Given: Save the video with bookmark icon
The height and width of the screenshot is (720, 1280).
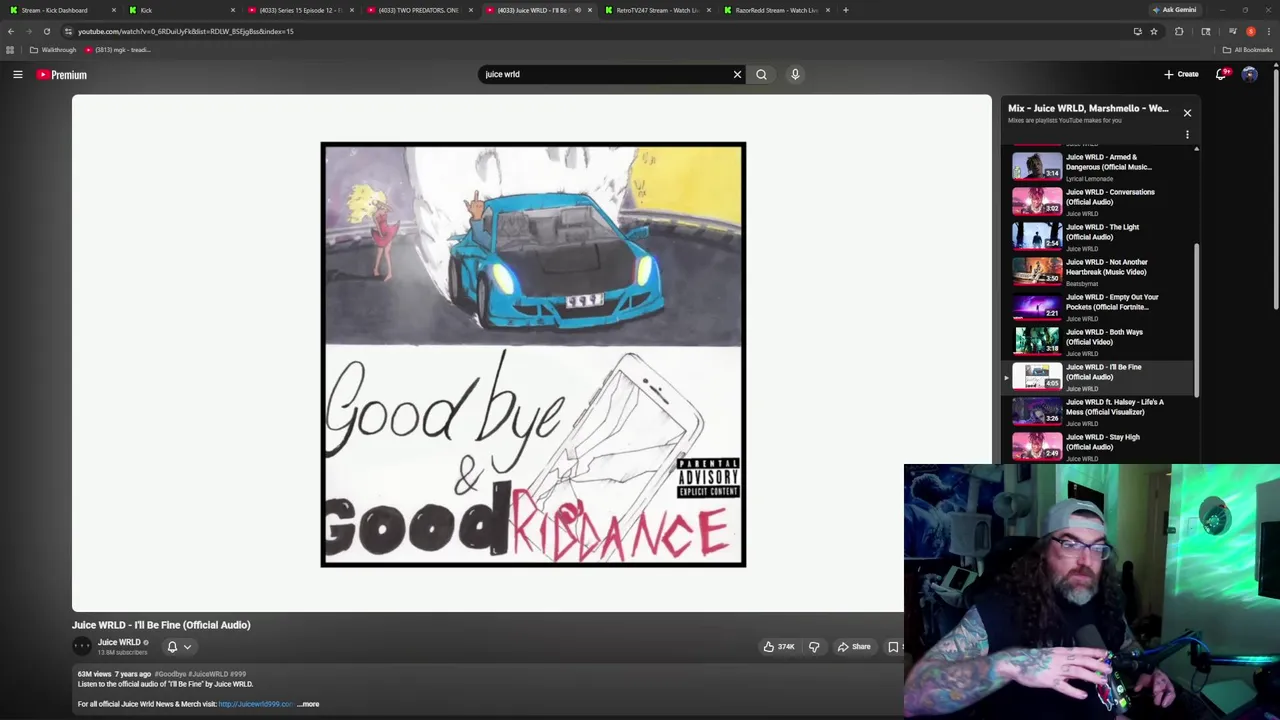Looking at the screenshot, I should pos(893,647).
